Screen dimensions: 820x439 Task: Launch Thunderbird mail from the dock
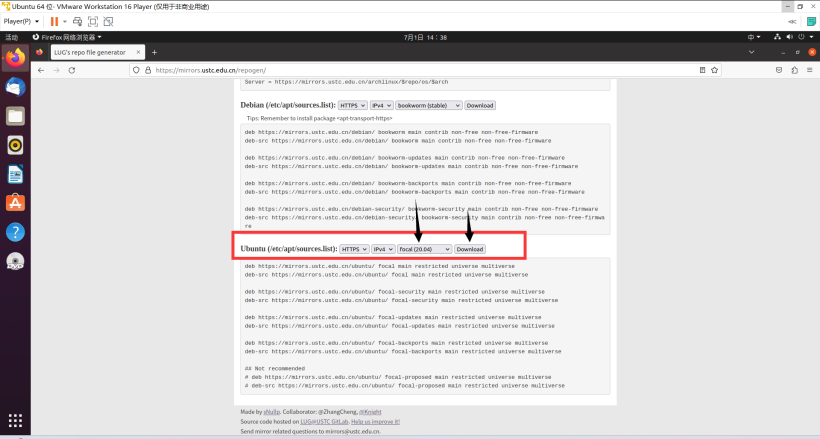[x=15, y=87]
